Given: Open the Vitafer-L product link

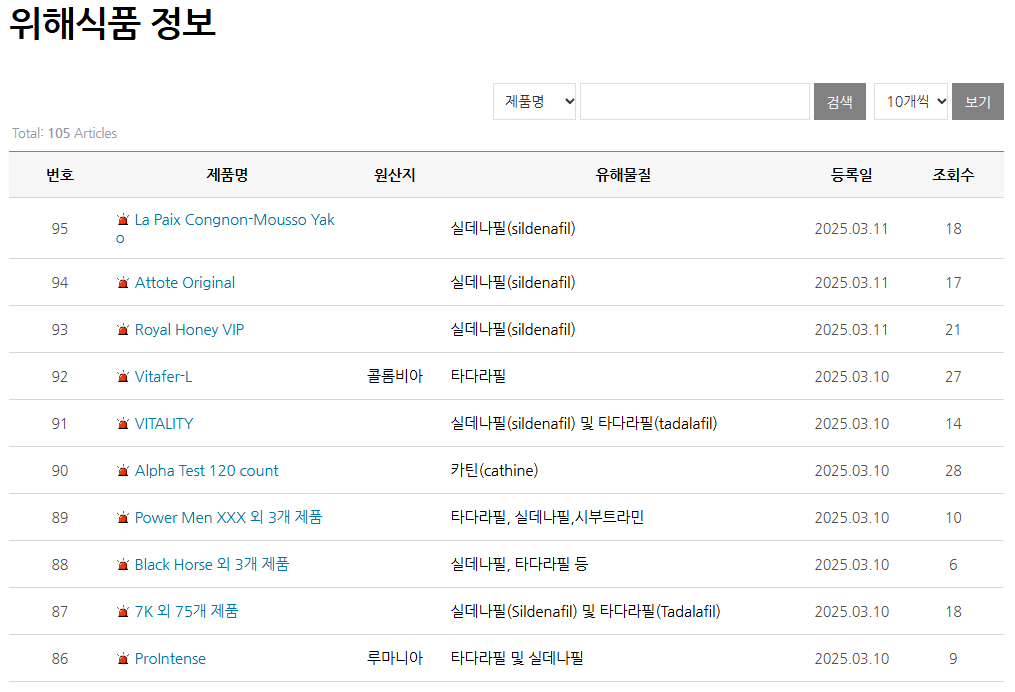Looking at the screenshot, I should [163, 377].
